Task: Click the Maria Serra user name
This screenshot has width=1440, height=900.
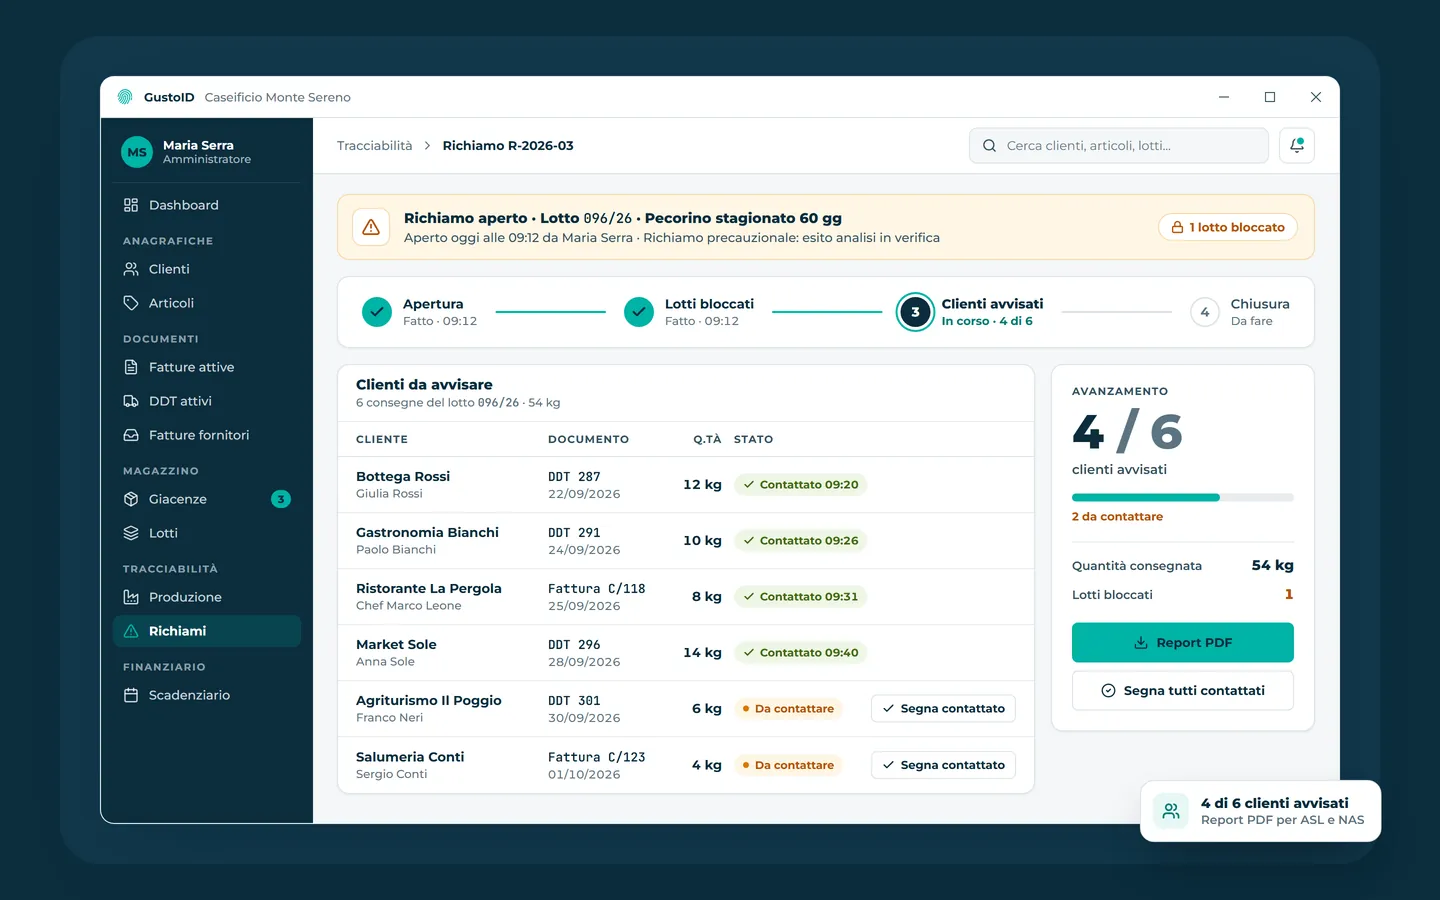Action: pos(198,145)
